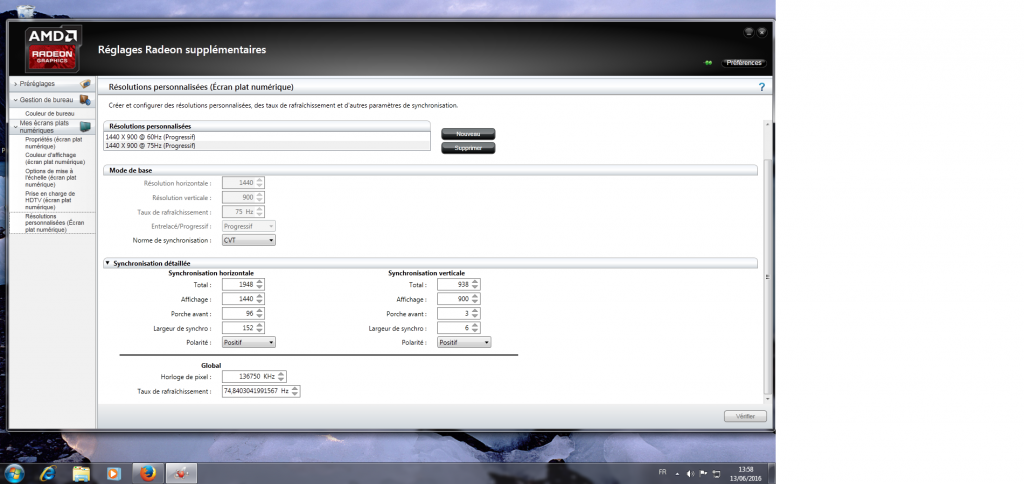Screen dimensions: 1024x484
Task: Click the Gestion de bureau icon
Action: 85,100
